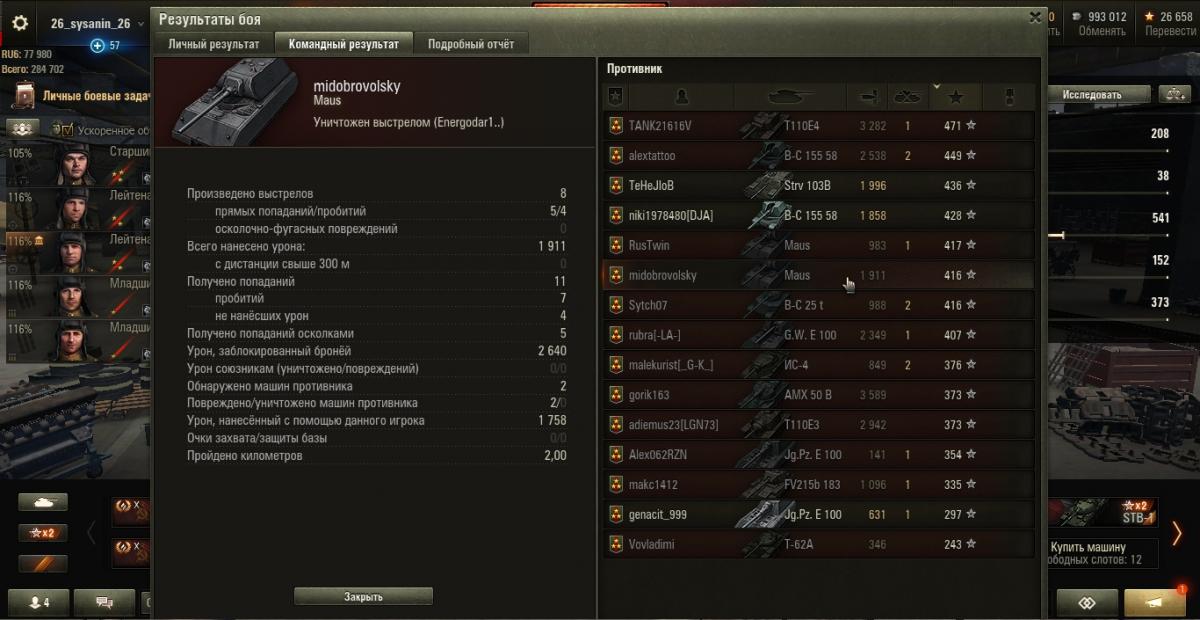Switch to the Личный результат tab
This screenshot has width=1200, height=620.
coord(214,44)
